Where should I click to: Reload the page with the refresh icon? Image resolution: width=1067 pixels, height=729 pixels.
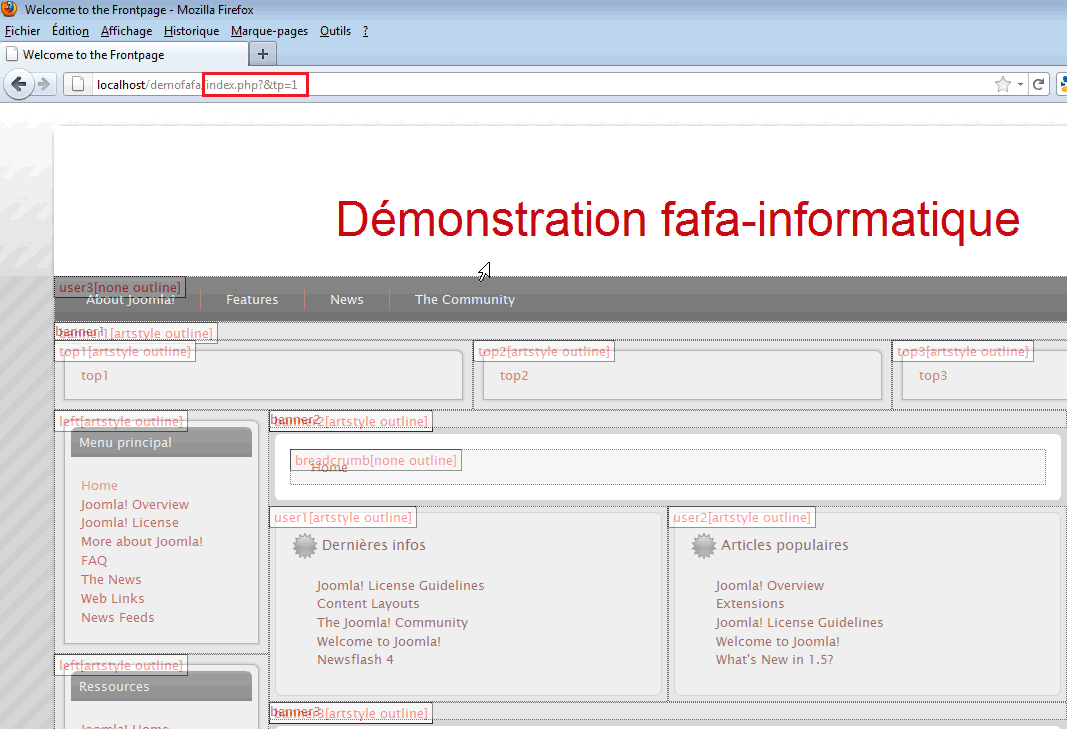1038,84
